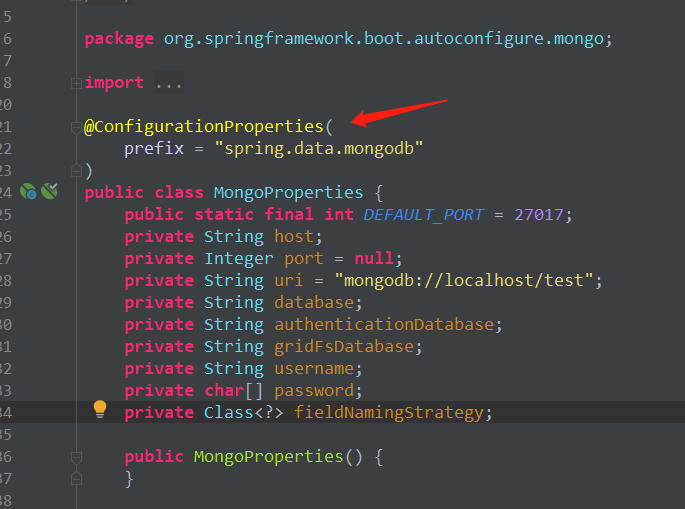
Task: Click the yellow intention lightbulb icon
Action: (x=100, y=409)
